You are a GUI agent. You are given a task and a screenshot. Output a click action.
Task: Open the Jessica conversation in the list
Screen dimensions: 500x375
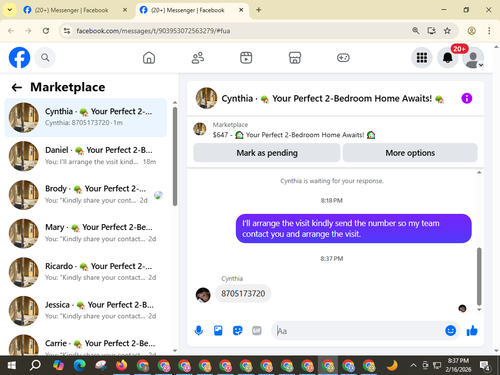click(x=86, y=311)
